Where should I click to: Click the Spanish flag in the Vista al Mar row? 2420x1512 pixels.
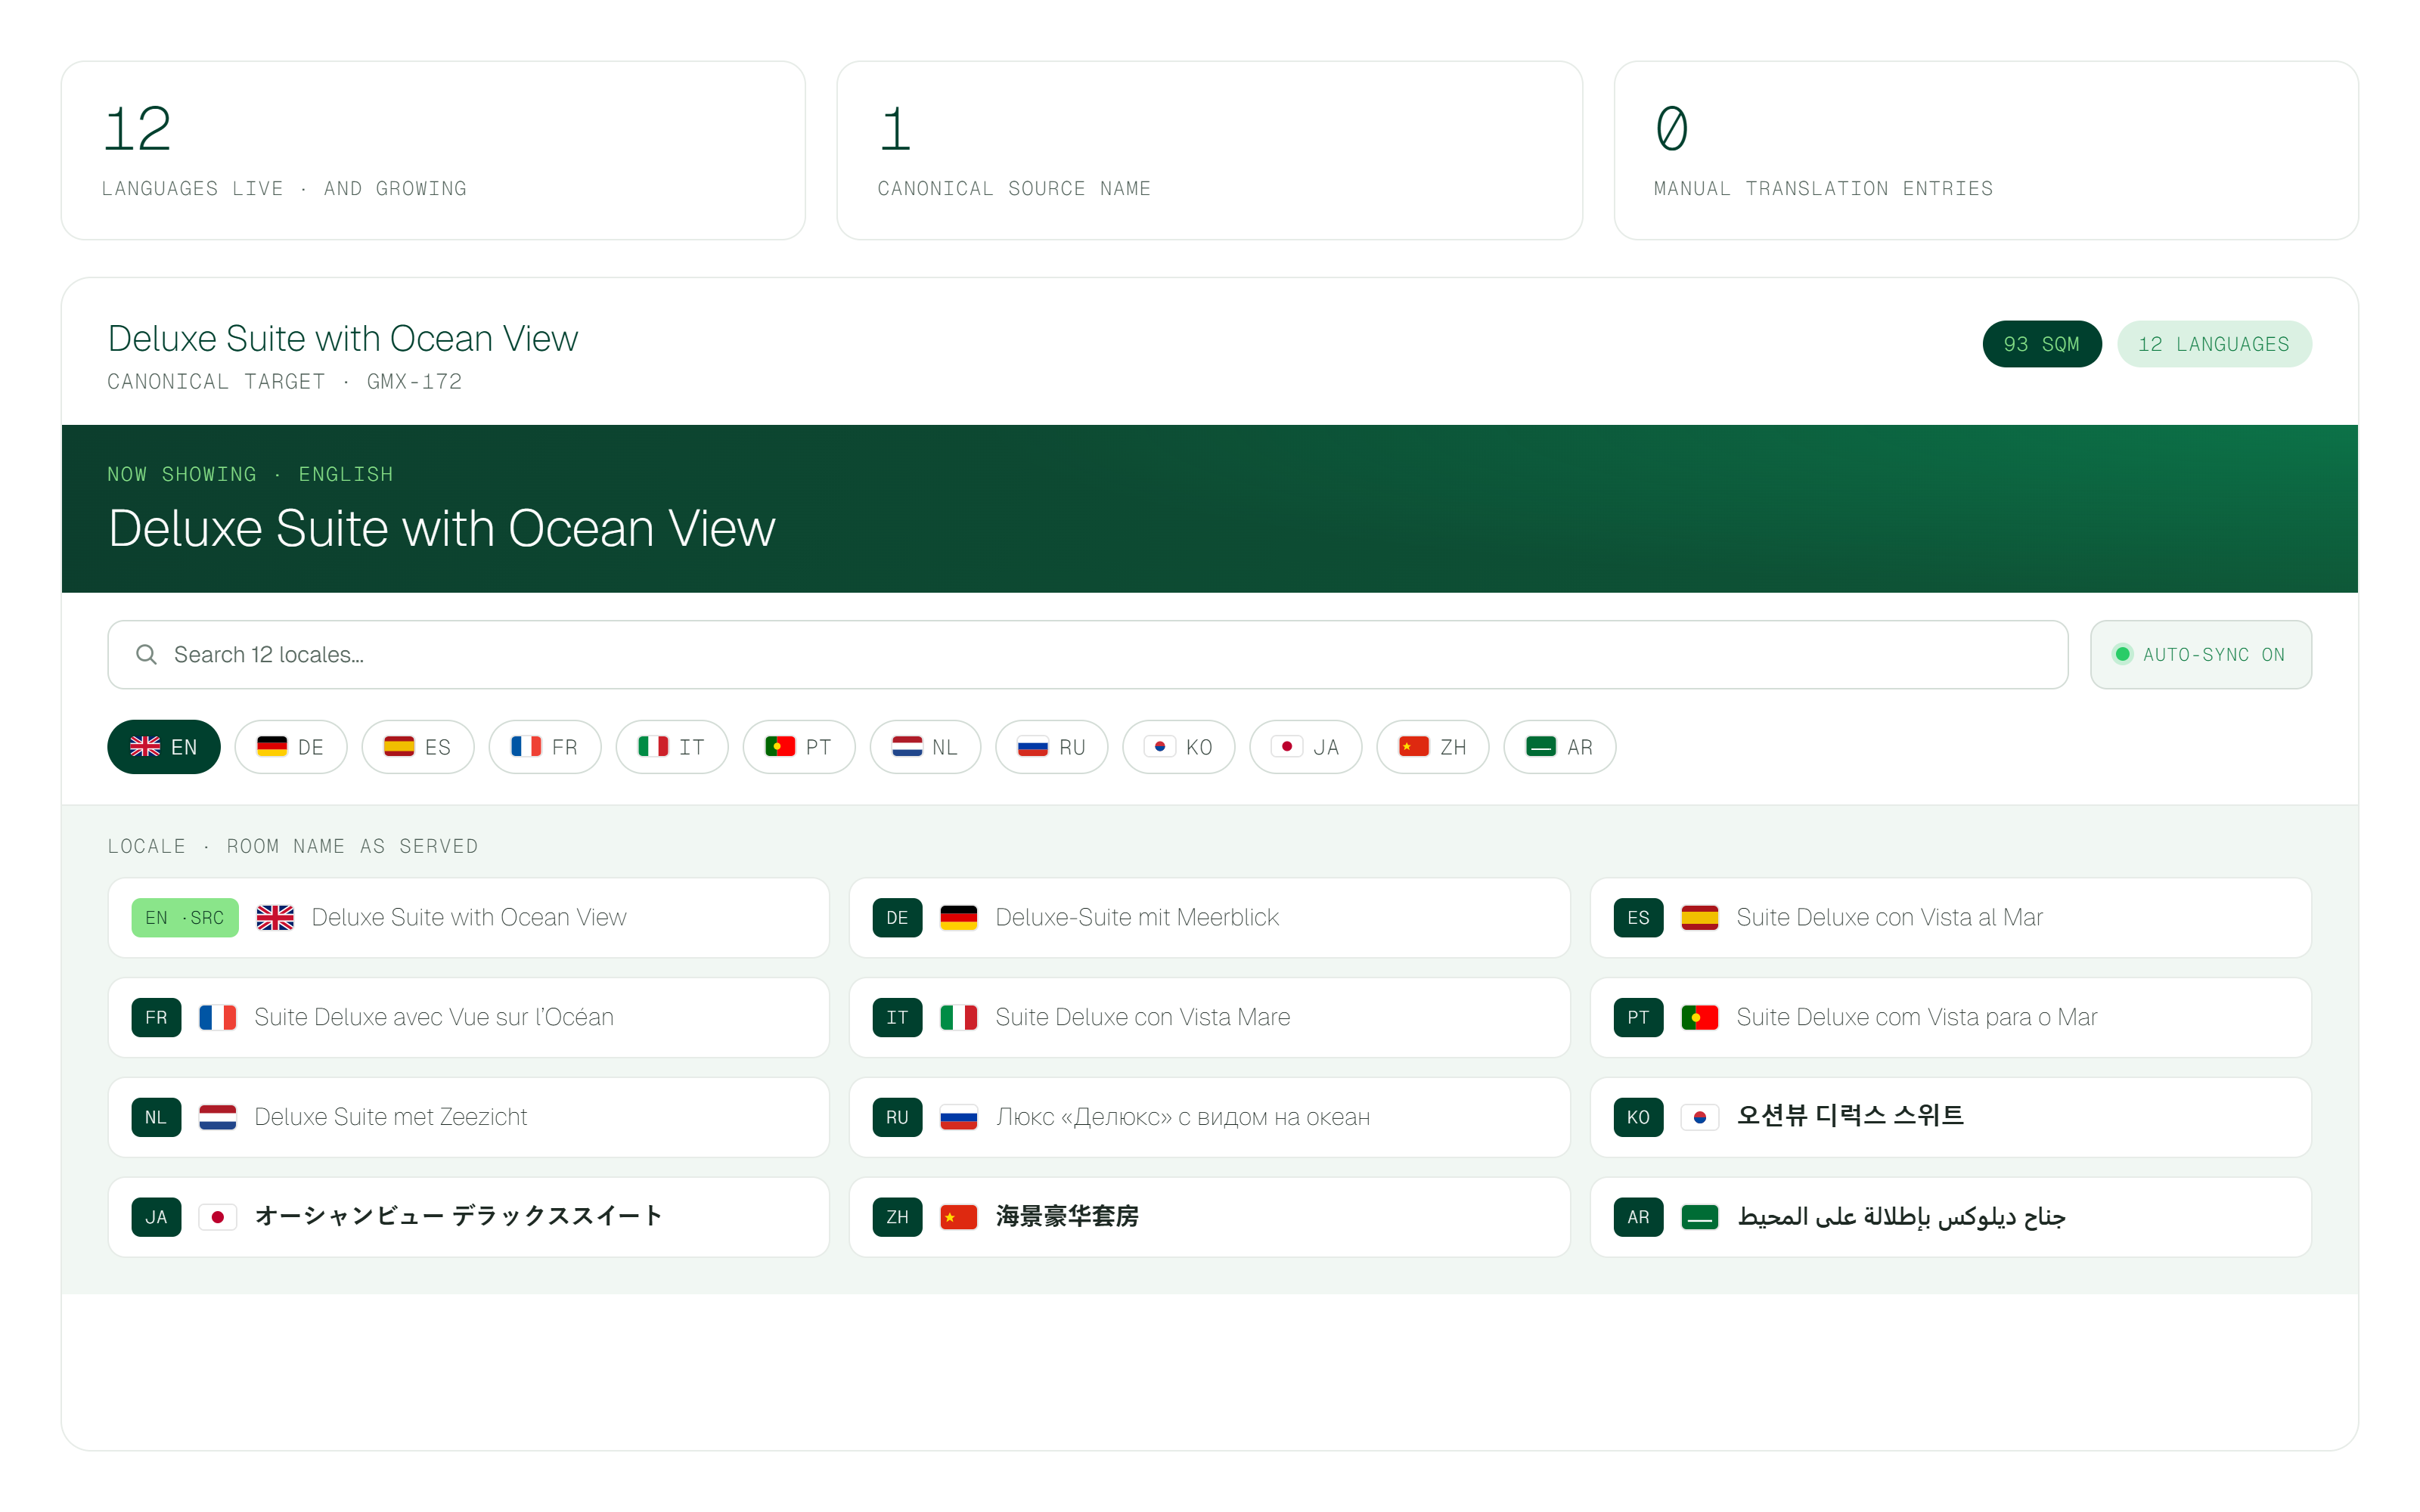[1700, 918]
